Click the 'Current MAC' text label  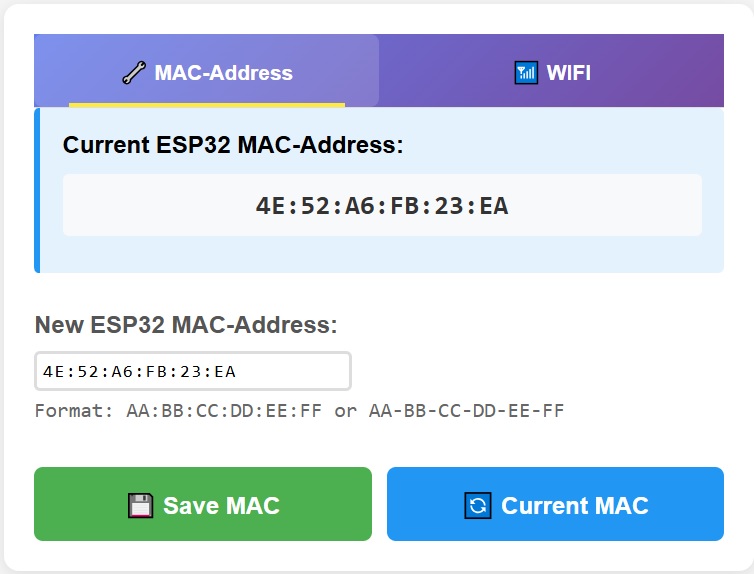575,505
